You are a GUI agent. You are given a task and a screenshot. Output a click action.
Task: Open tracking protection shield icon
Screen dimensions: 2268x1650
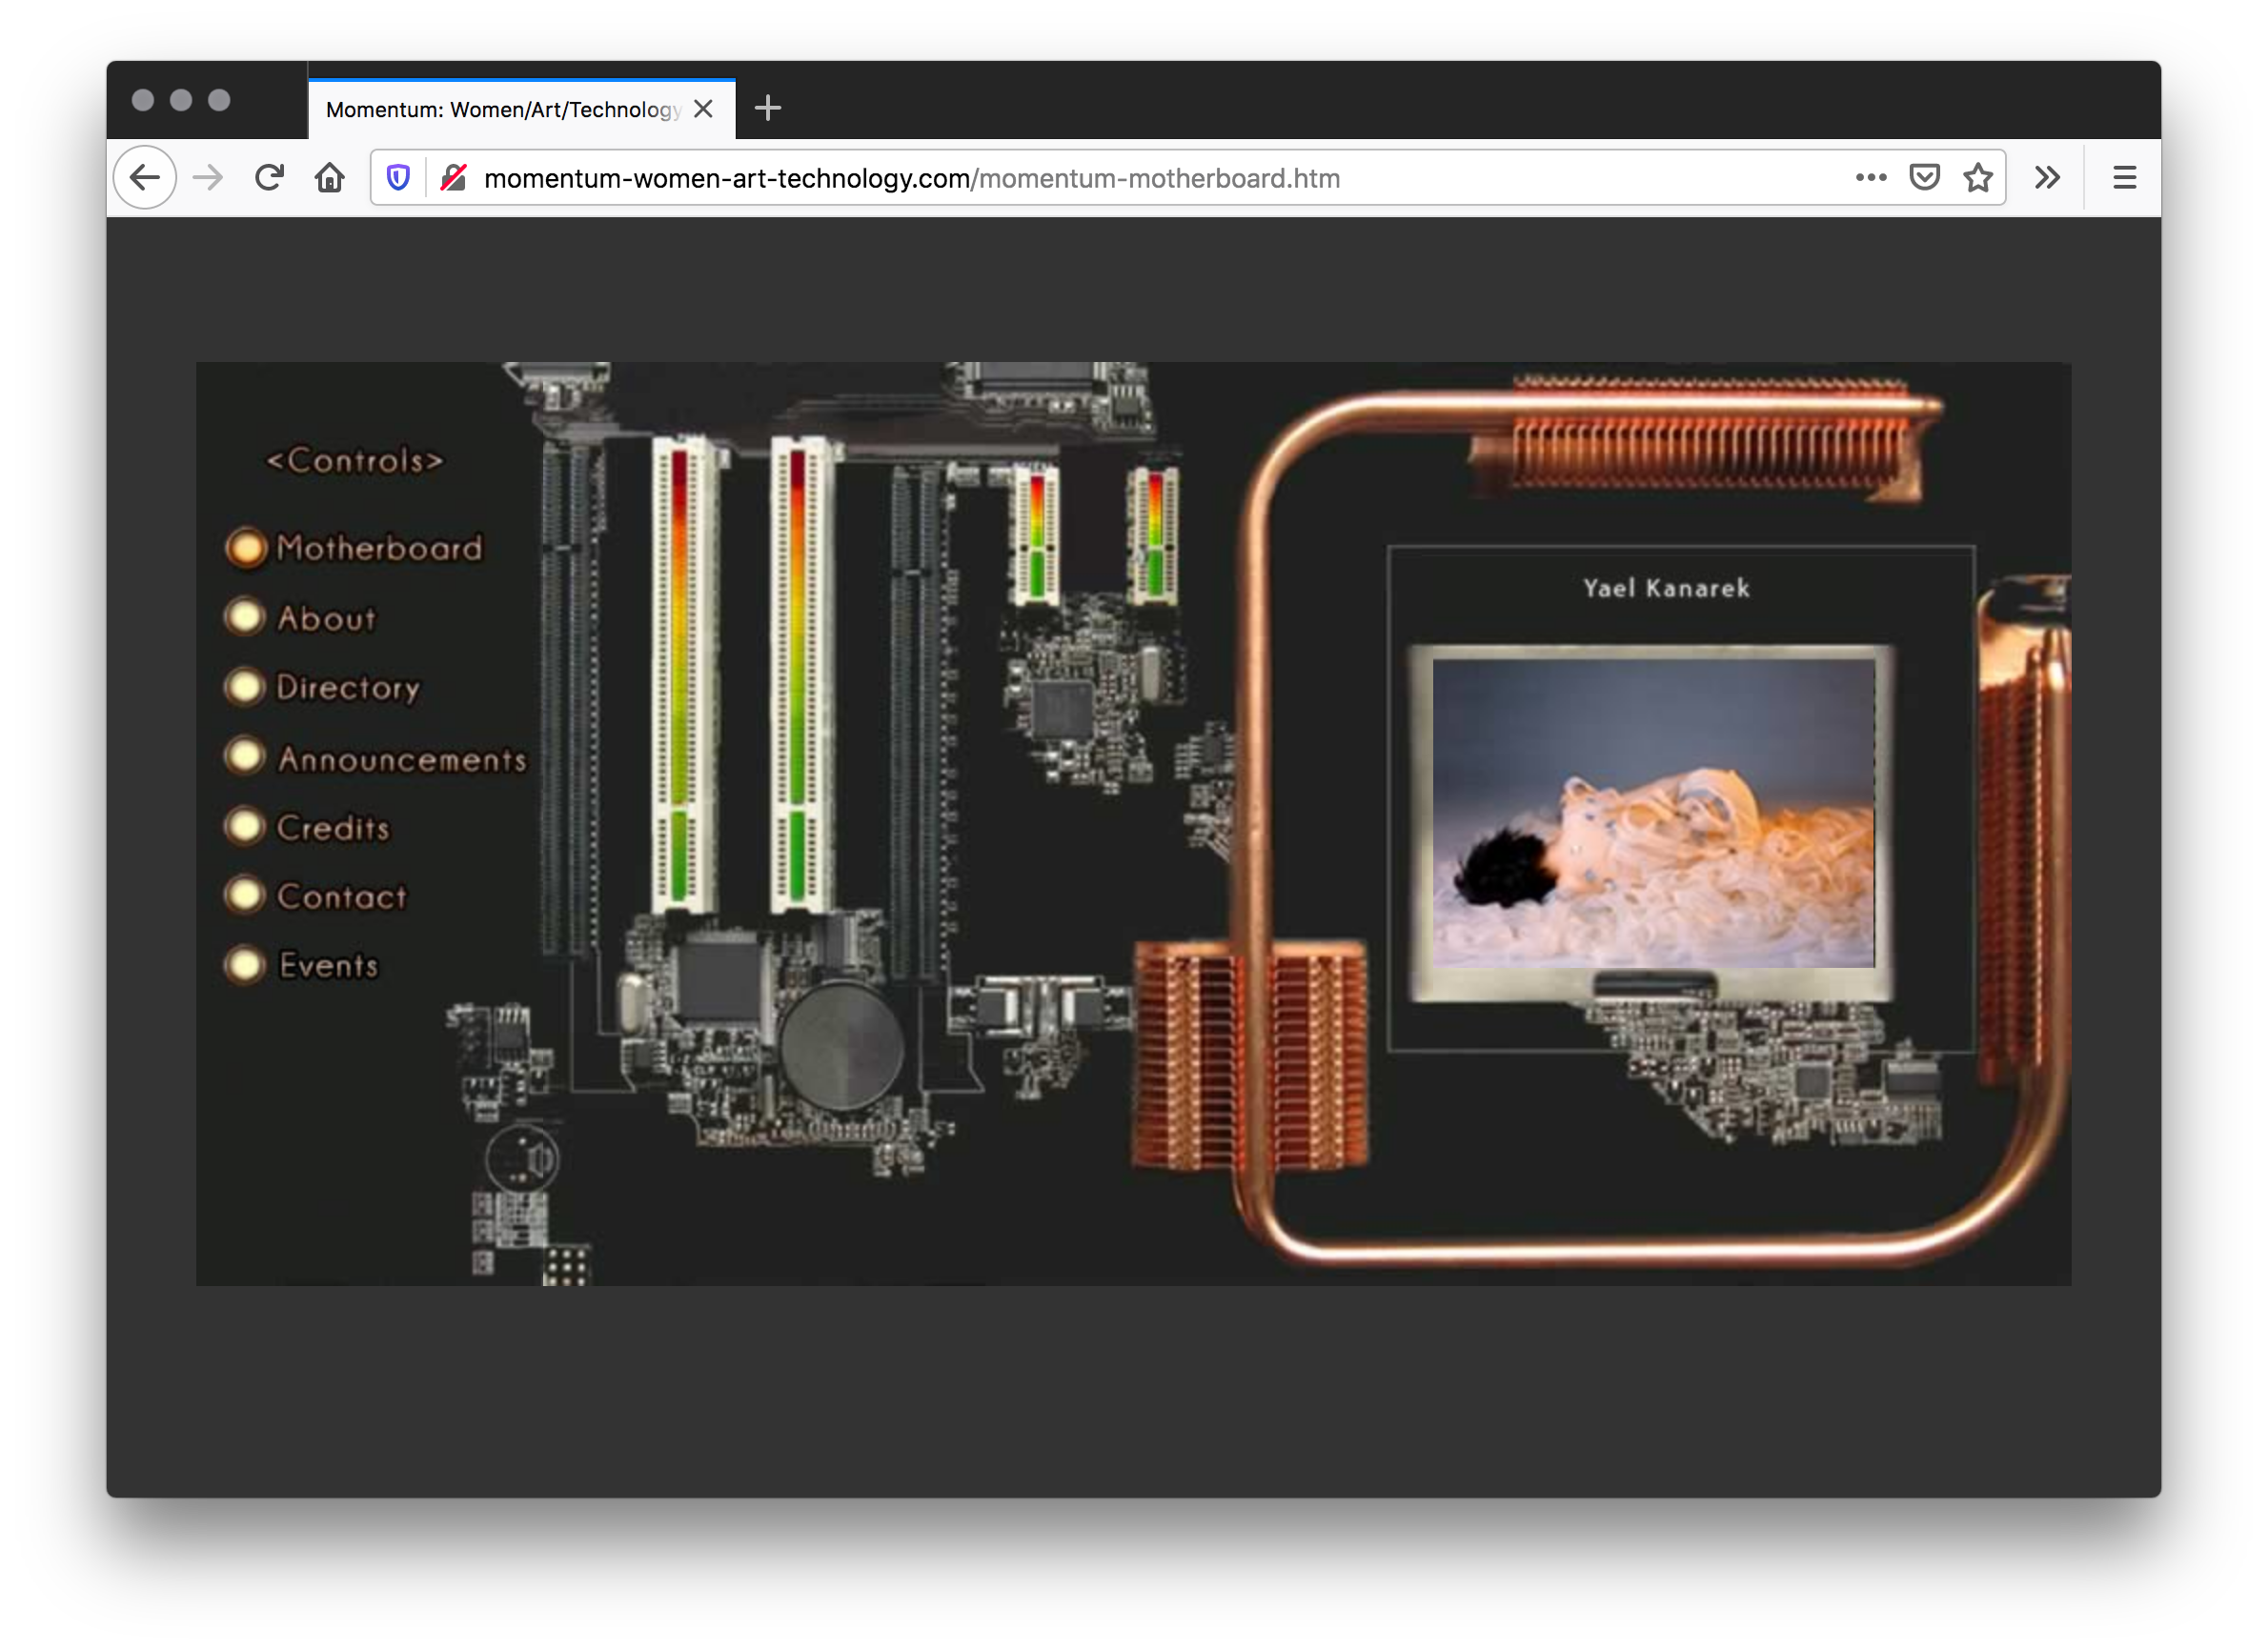click(398, 178)
